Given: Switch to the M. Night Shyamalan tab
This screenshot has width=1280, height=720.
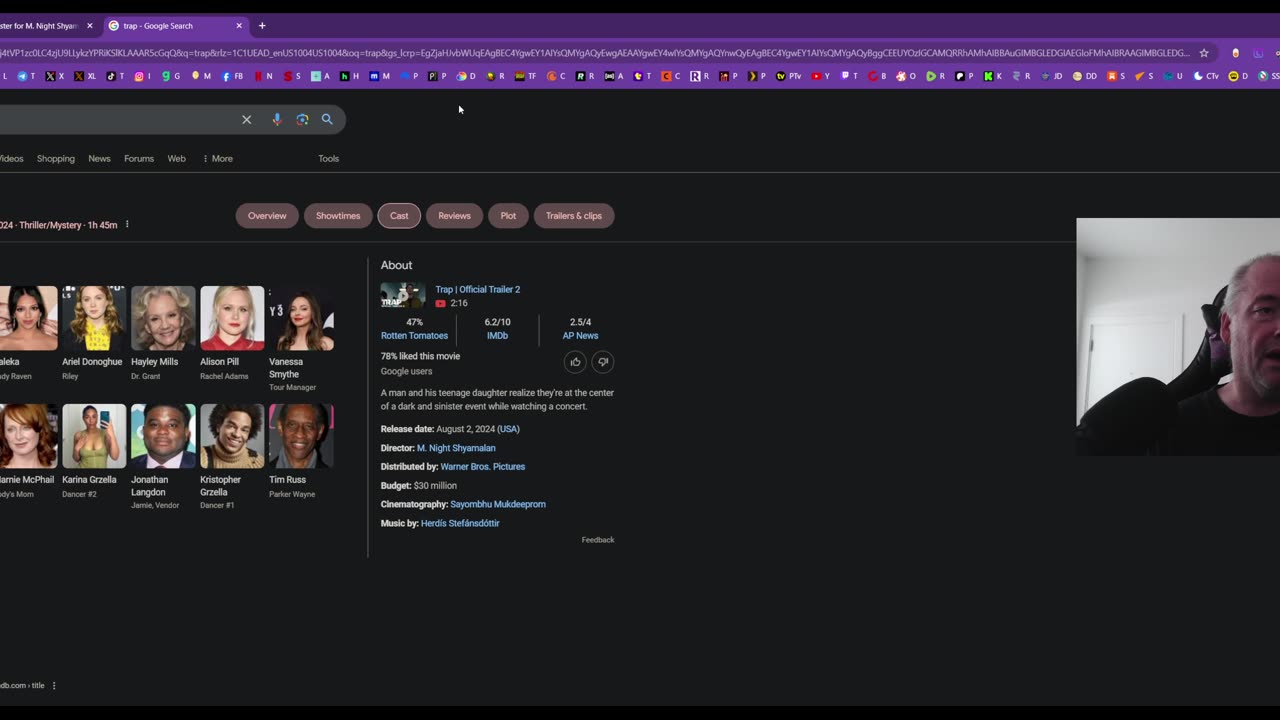Looking at the screenshot, I should point(40,26).
